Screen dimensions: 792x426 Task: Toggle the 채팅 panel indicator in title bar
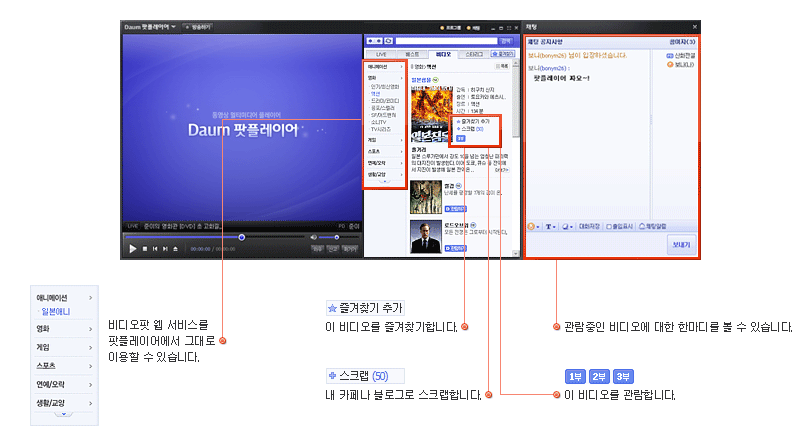474,28
